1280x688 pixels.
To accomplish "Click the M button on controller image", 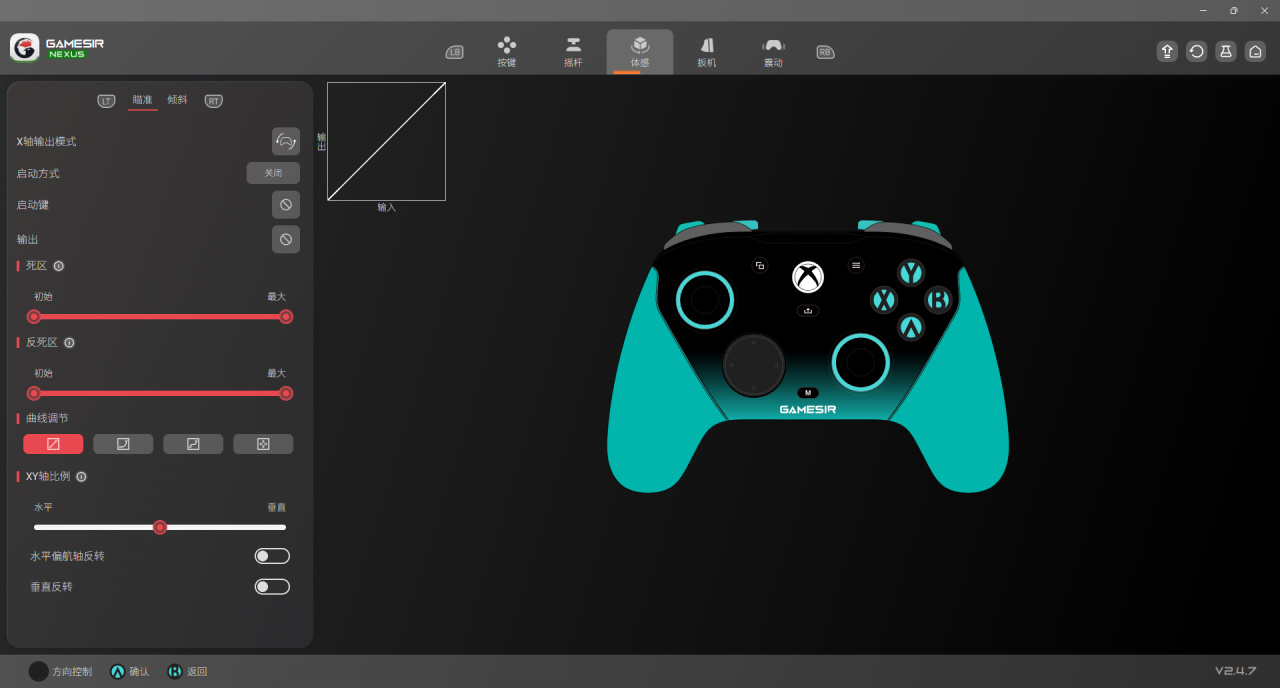I will (808, 393).
